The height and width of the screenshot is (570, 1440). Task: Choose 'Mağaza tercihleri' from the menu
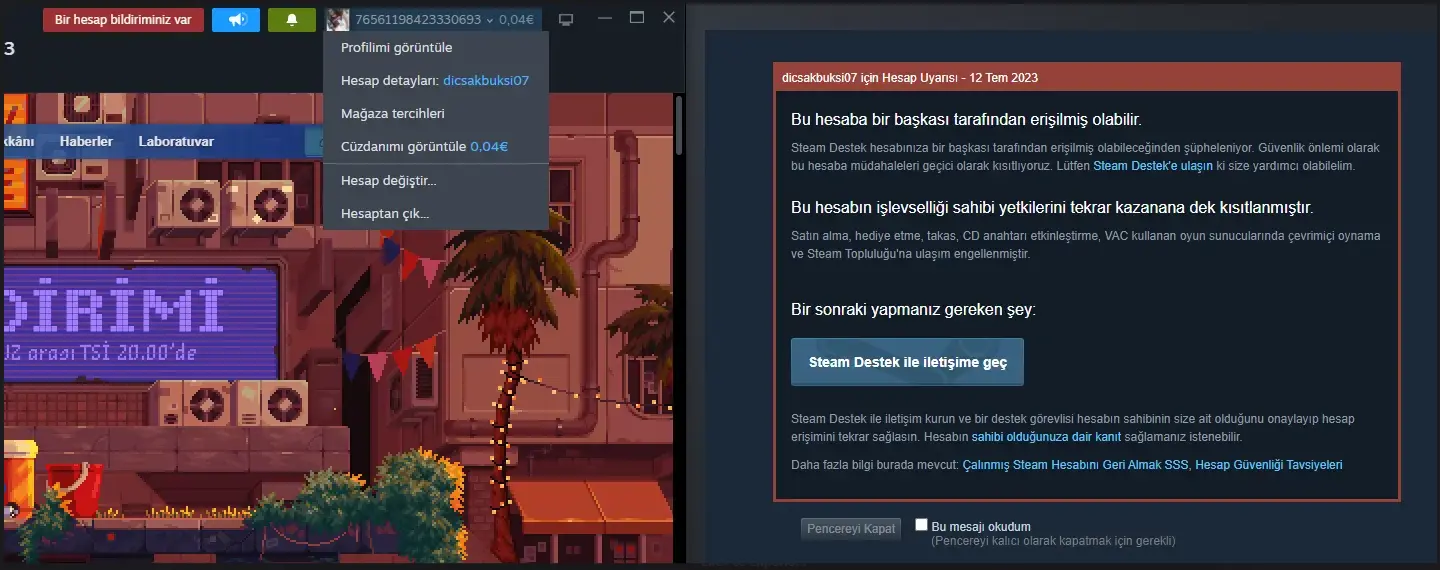pos(436,113)
